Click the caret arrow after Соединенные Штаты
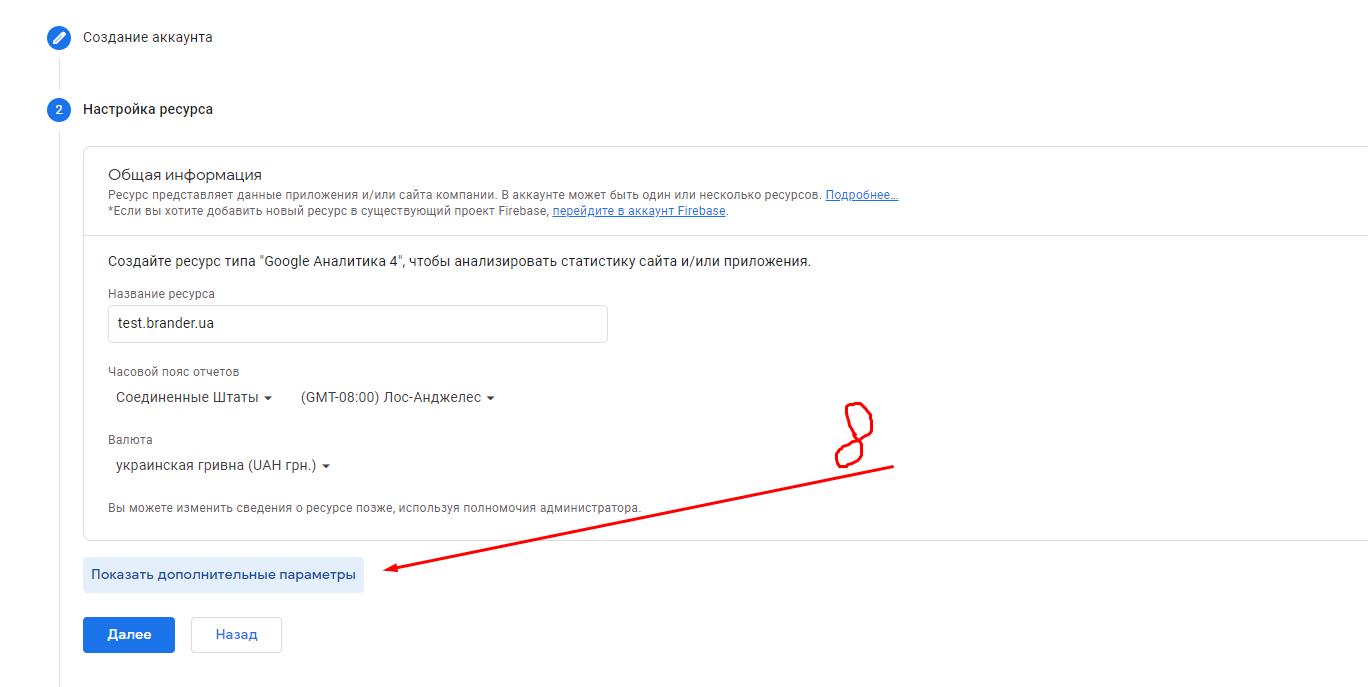The width and height of the screenshot is (1368, 687). pyautogui.click(x=268, y=398)
